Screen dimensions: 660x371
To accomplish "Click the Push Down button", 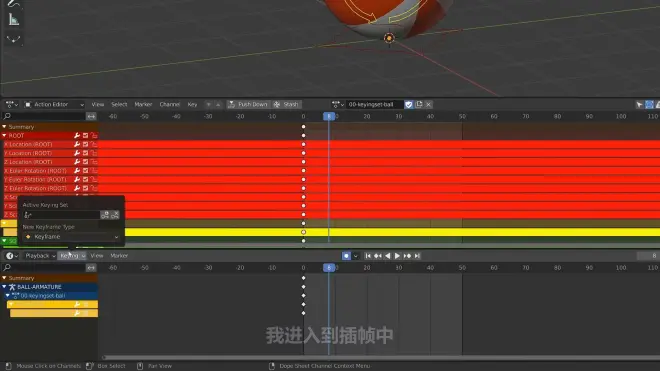I will tap(248, 104).
